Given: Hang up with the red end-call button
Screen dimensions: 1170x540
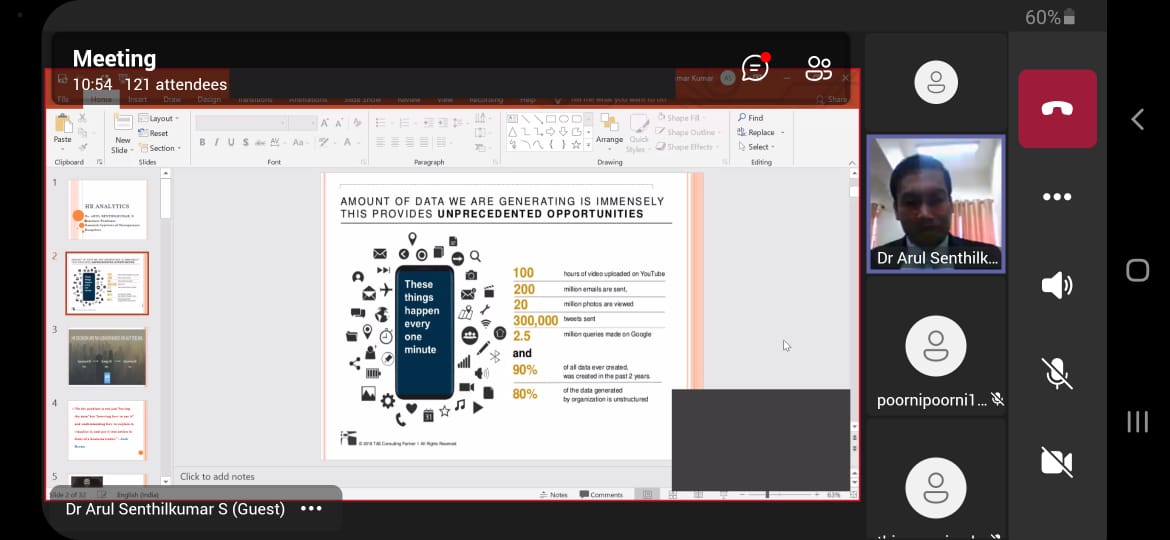Looking at the screenshot, I should 1057,109.
